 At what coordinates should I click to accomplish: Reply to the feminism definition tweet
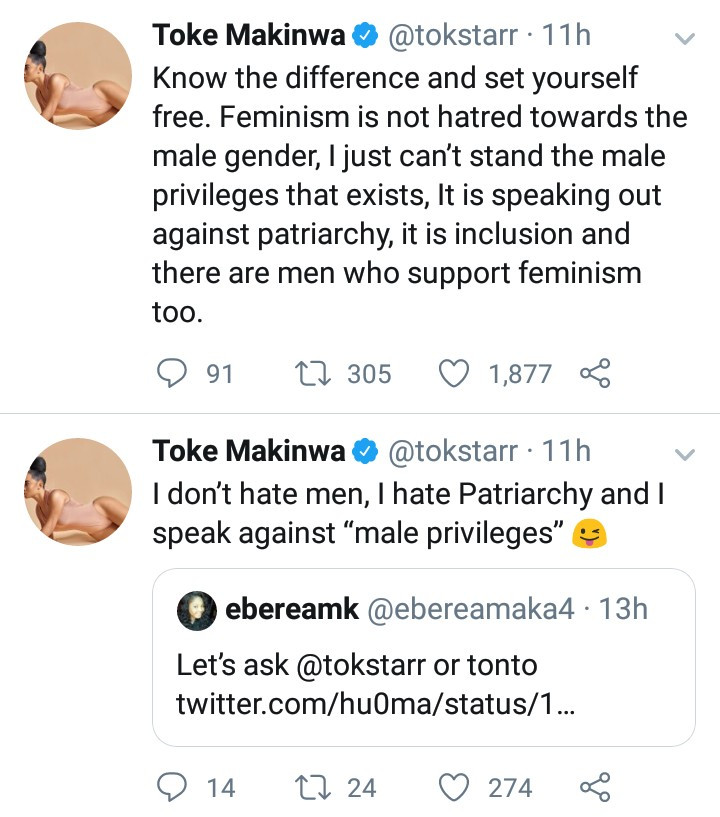pyautogui.click(x=175, y=374)
